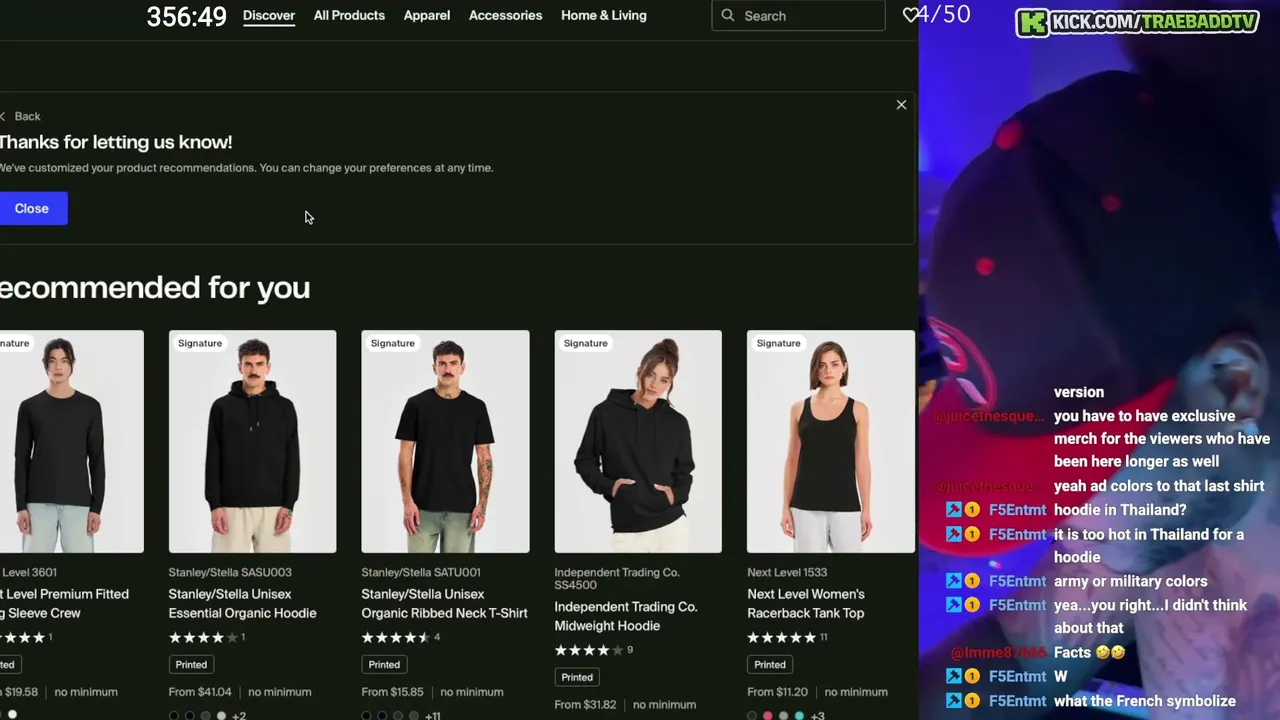This screenshot has width=1280, height=720.
Task: Open the Apparel menu
Action: (427, 15)
